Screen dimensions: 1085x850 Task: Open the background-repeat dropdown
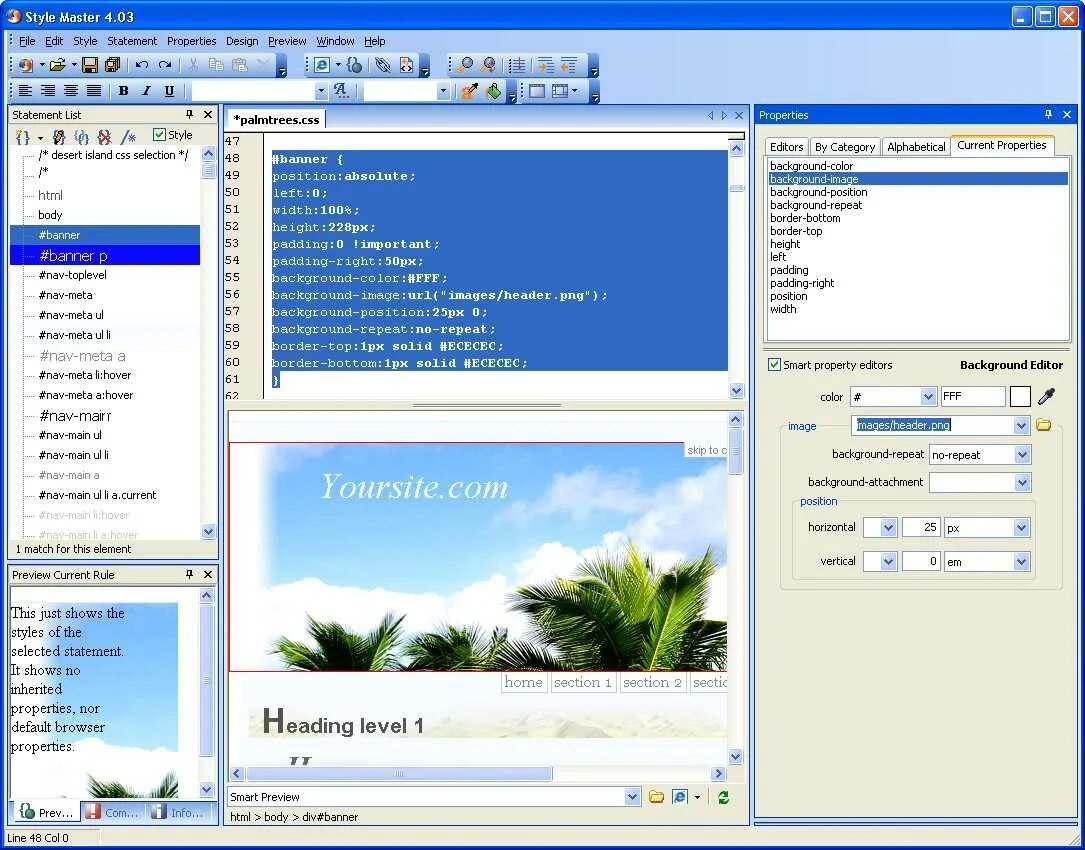click(x=1023, y=455)
